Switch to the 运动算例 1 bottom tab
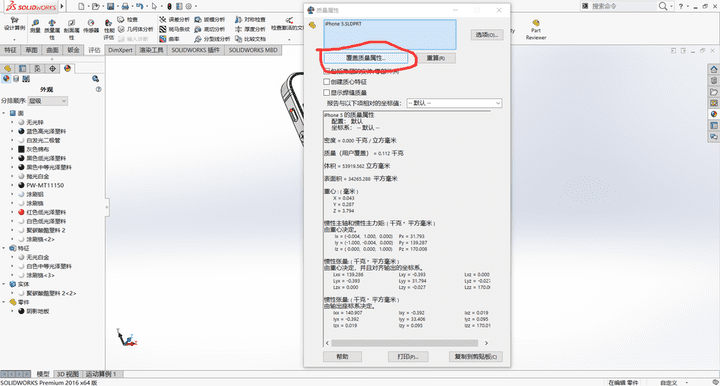720x386 pixels. [x=101, y=374]
